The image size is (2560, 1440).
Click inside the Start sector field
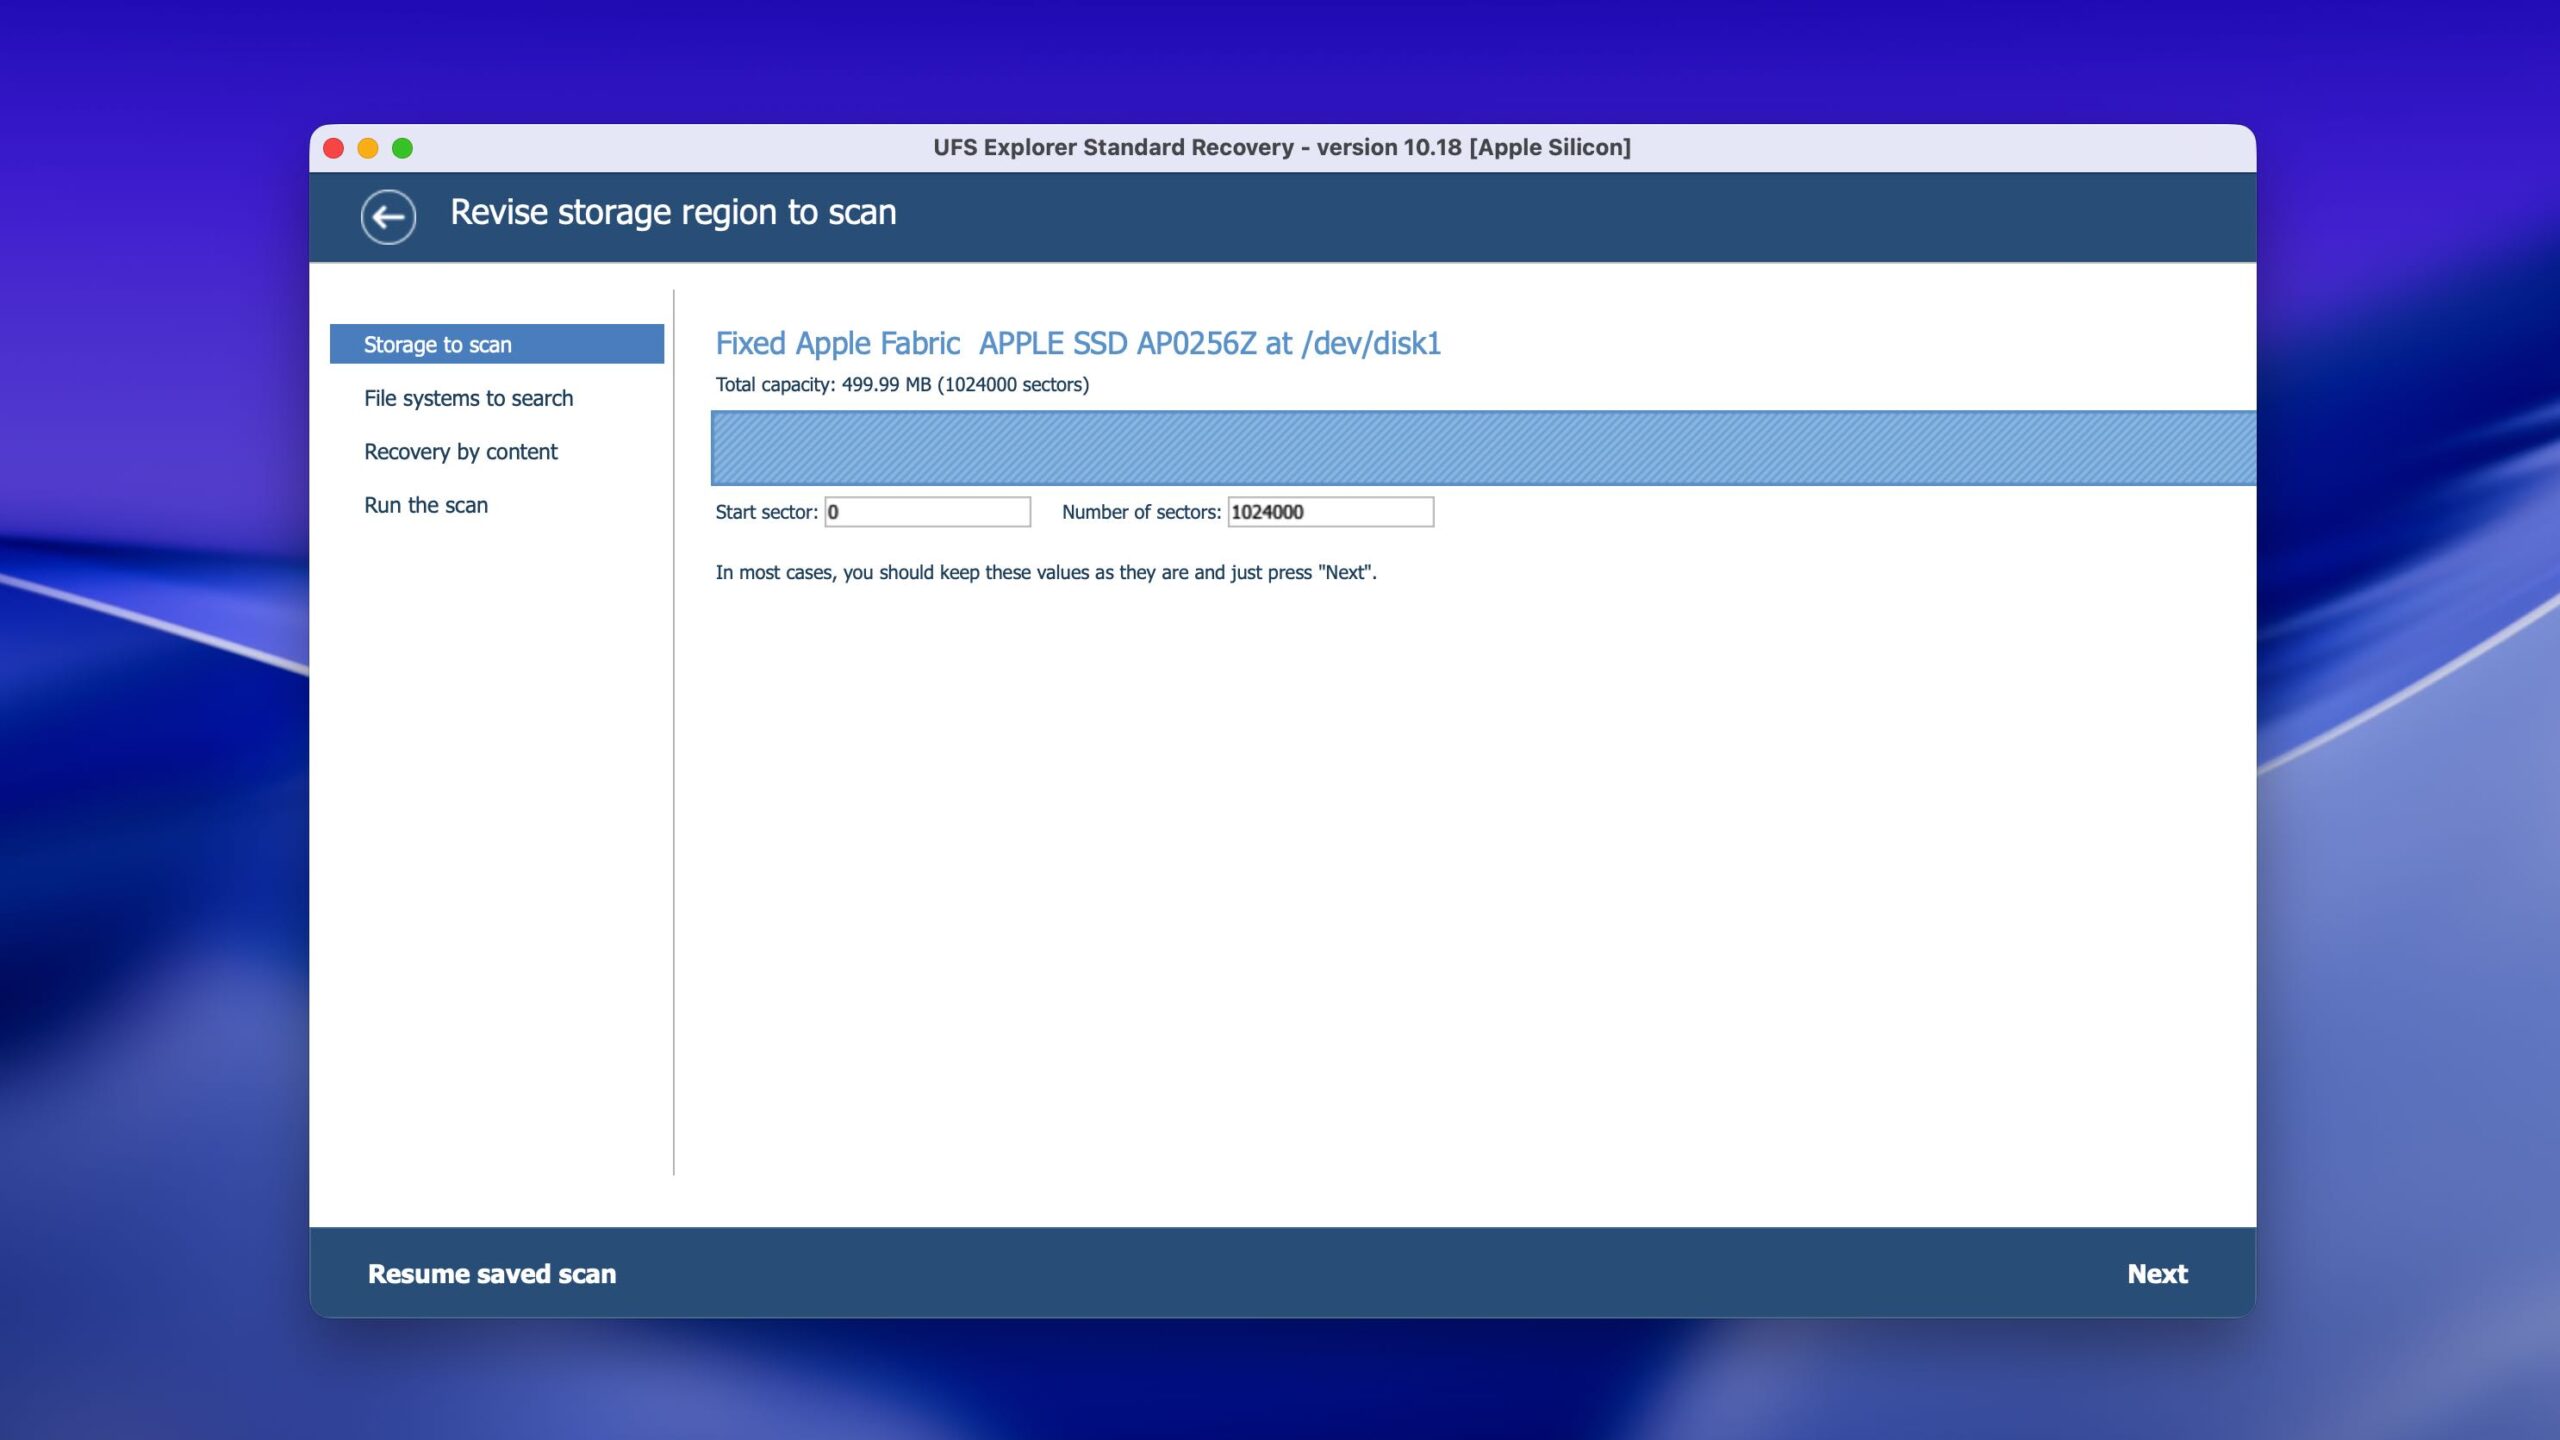pos(927,512)
